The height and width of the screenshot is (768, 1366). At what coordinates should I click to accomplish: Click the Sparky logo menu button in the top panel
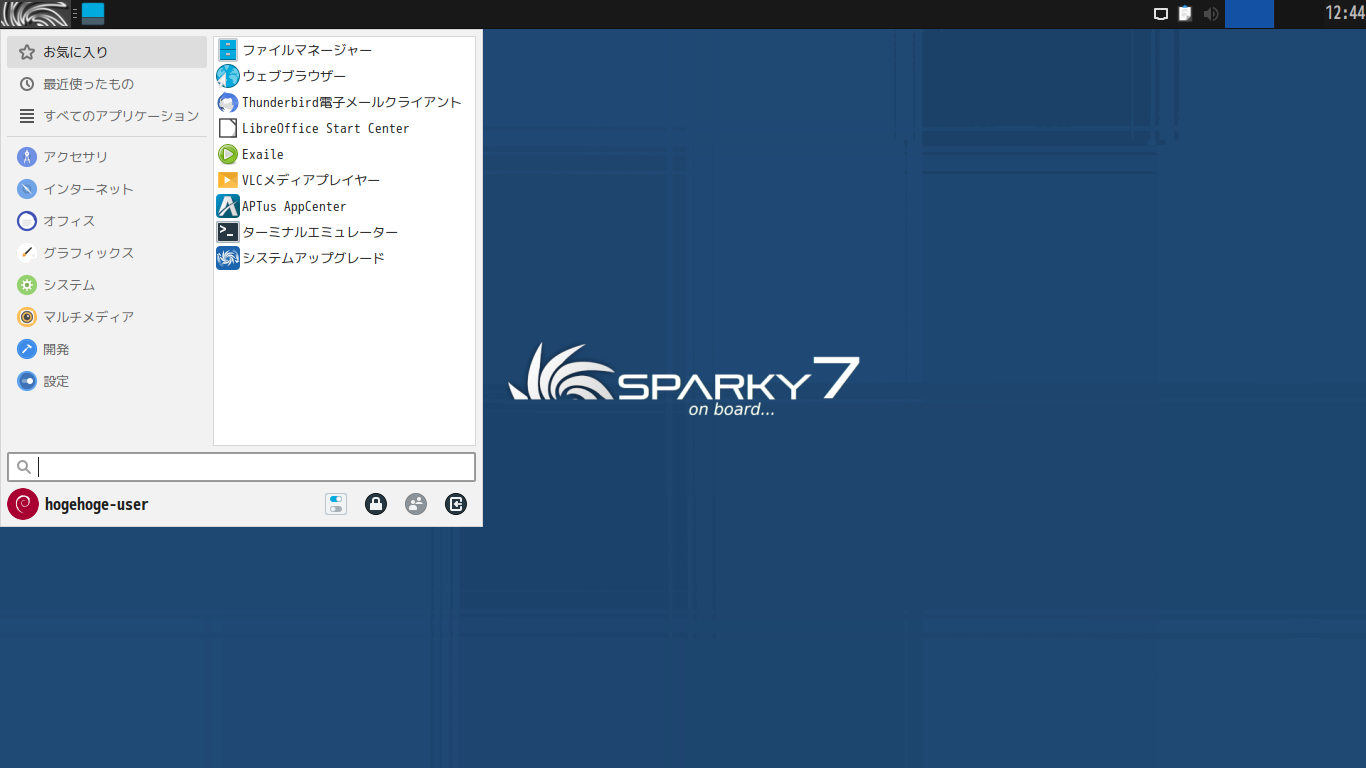[35, 14]
